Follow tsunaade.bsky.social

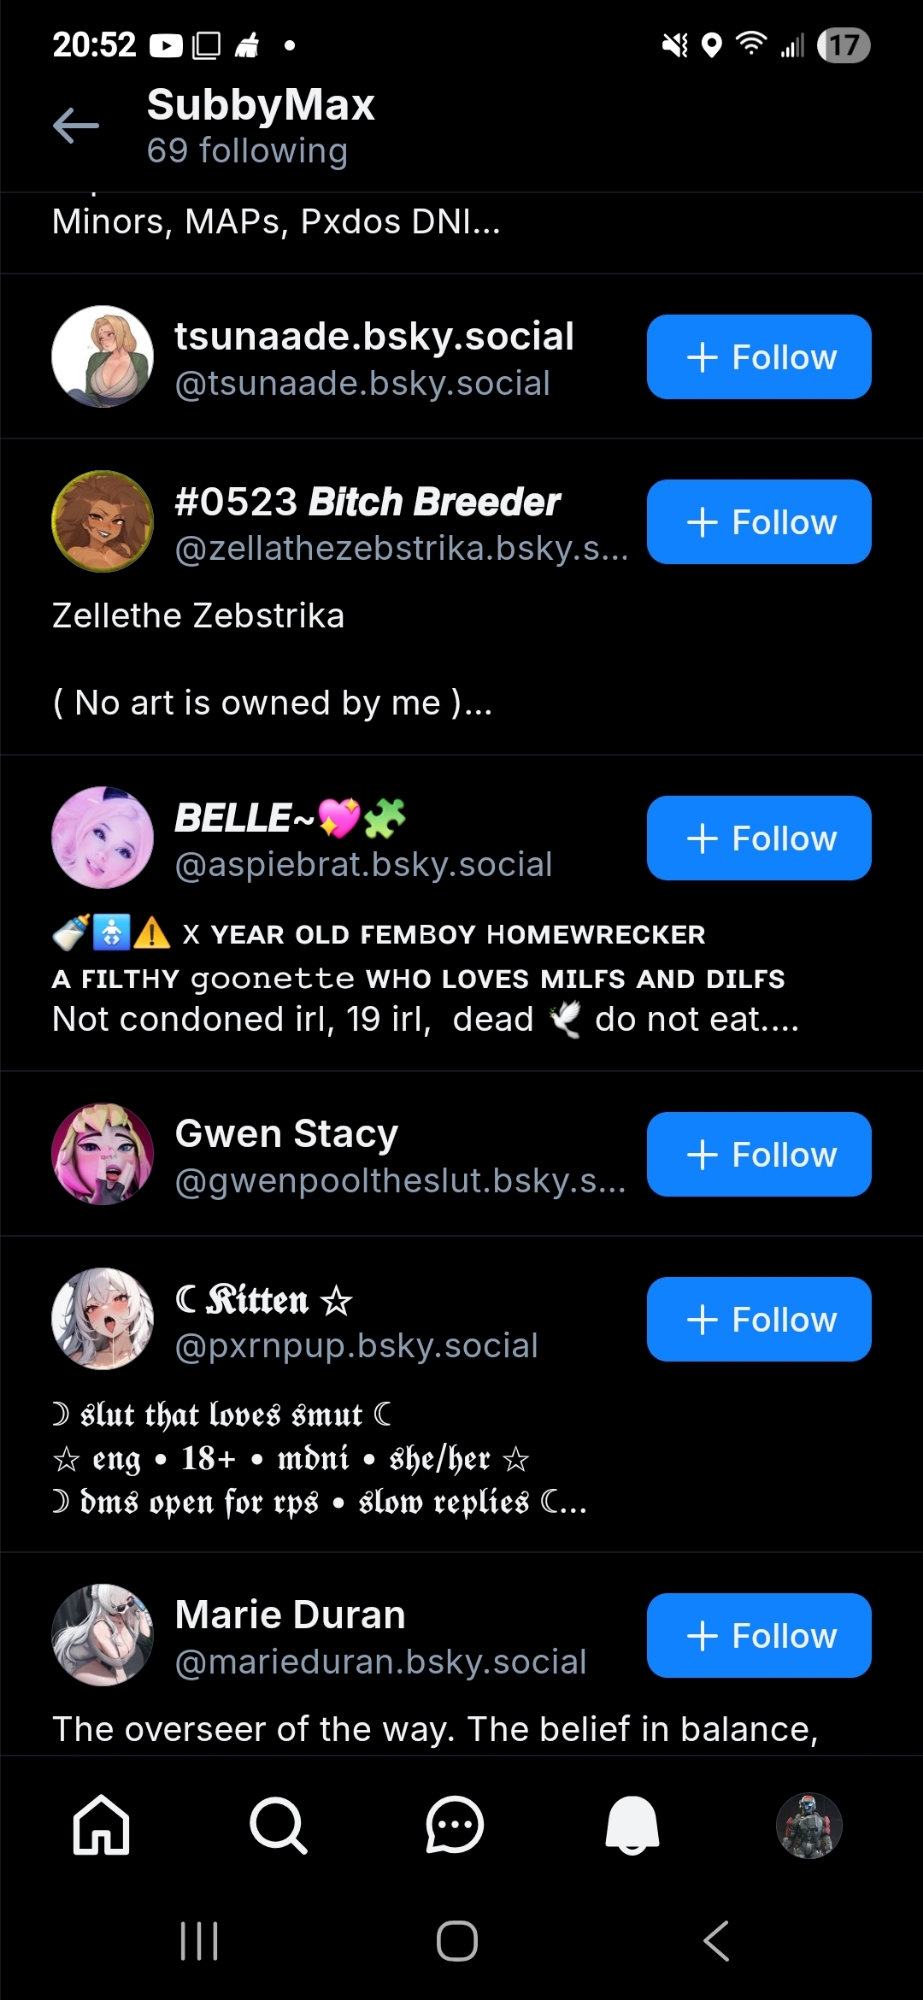point(759,357)
